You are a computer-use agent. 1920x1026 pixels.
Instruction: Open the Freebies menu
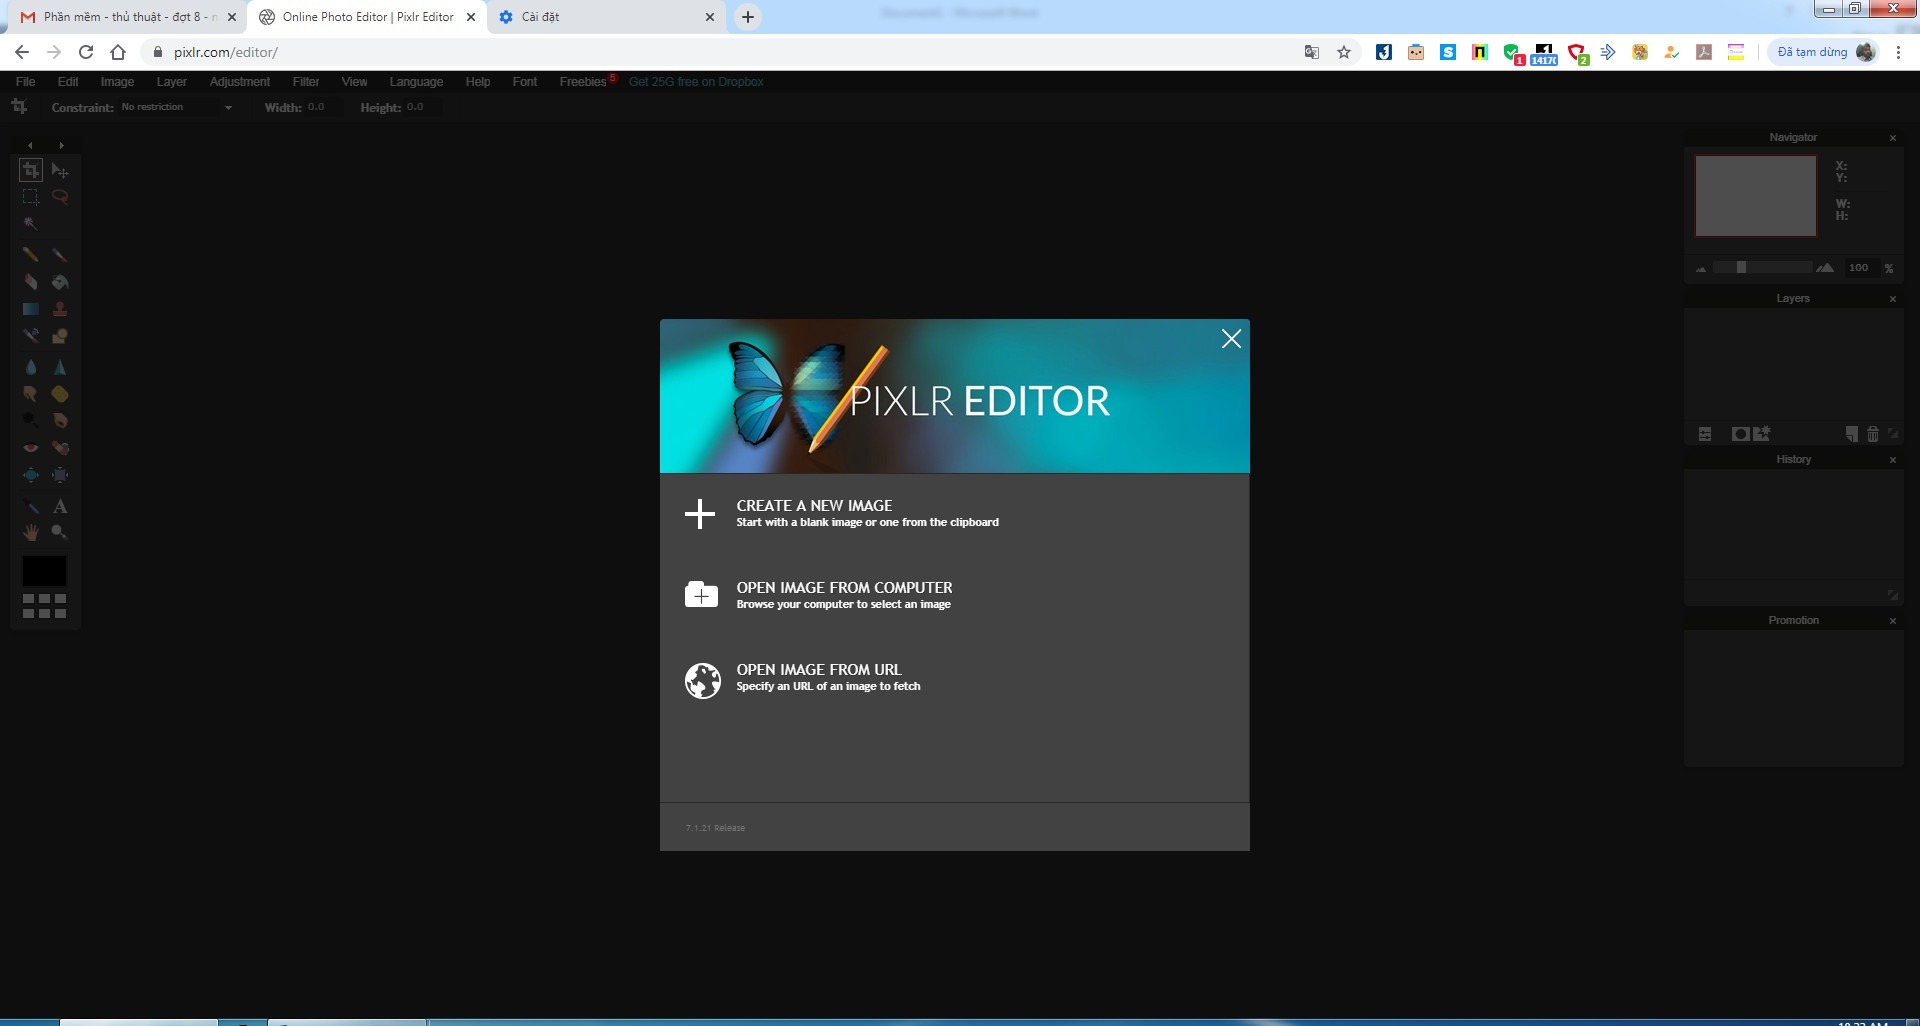pos(583,82)
